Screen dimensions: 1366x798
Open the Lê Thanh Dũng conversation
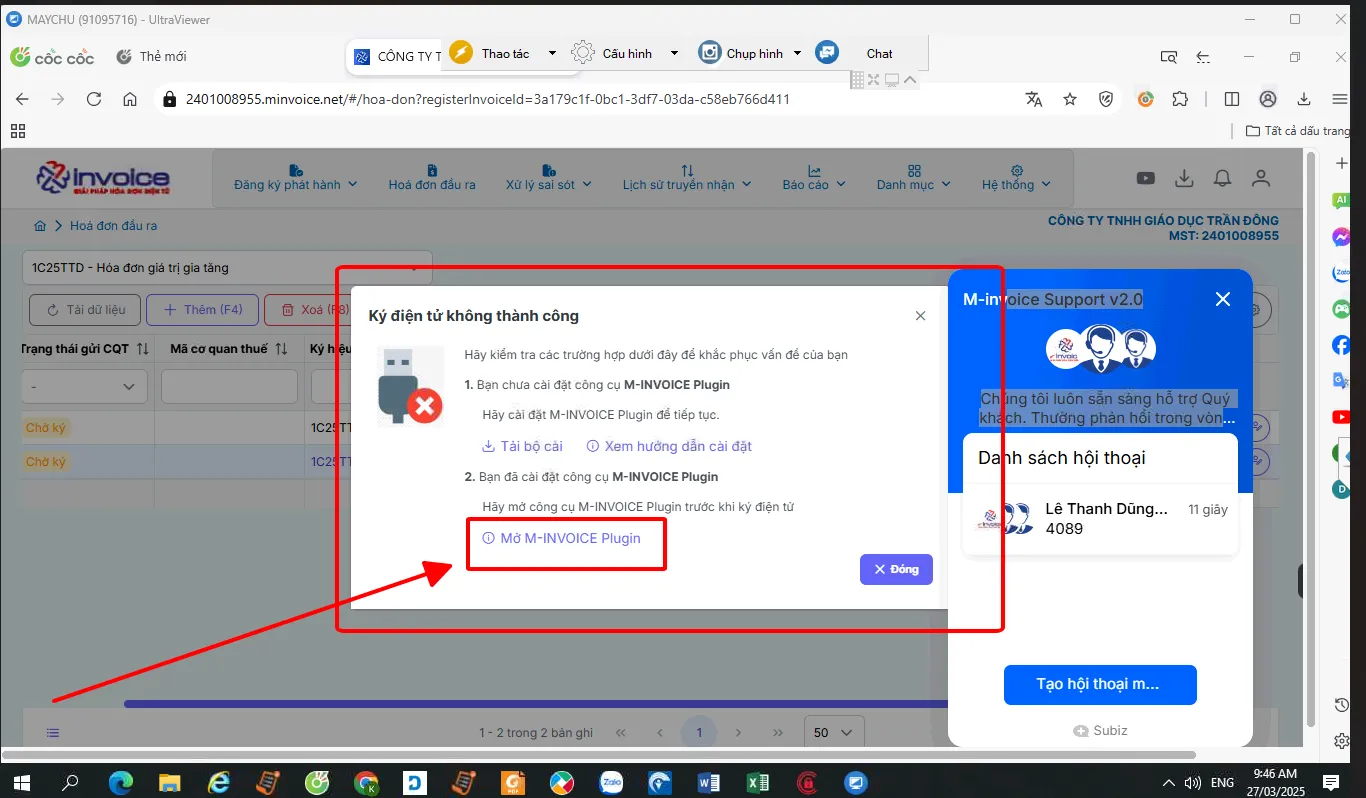1100,519
